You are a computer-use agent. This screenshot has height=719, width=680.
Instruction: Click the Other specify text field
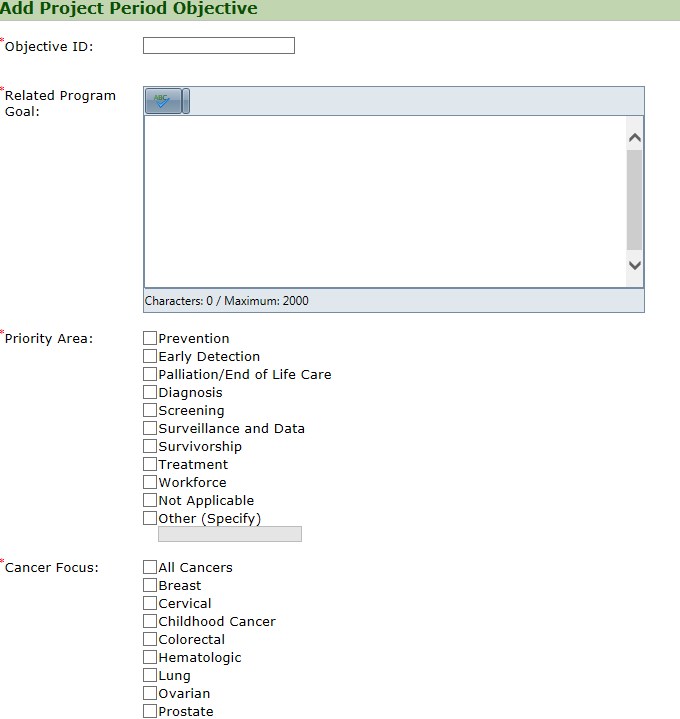(230, 534)
